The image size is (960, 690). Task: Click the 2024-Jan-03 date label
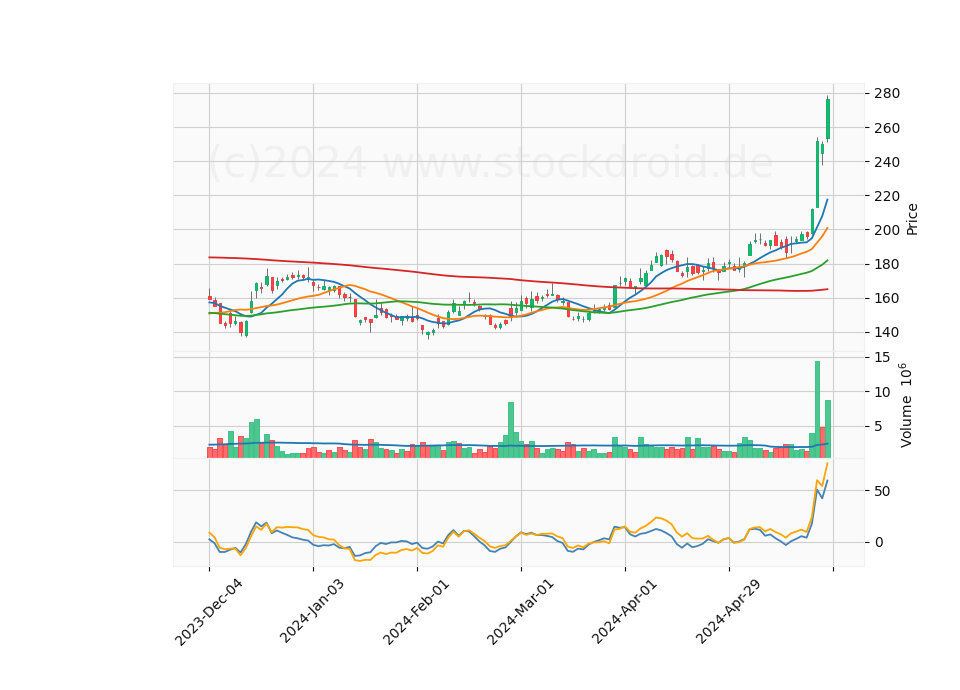[x=312, y=611]
